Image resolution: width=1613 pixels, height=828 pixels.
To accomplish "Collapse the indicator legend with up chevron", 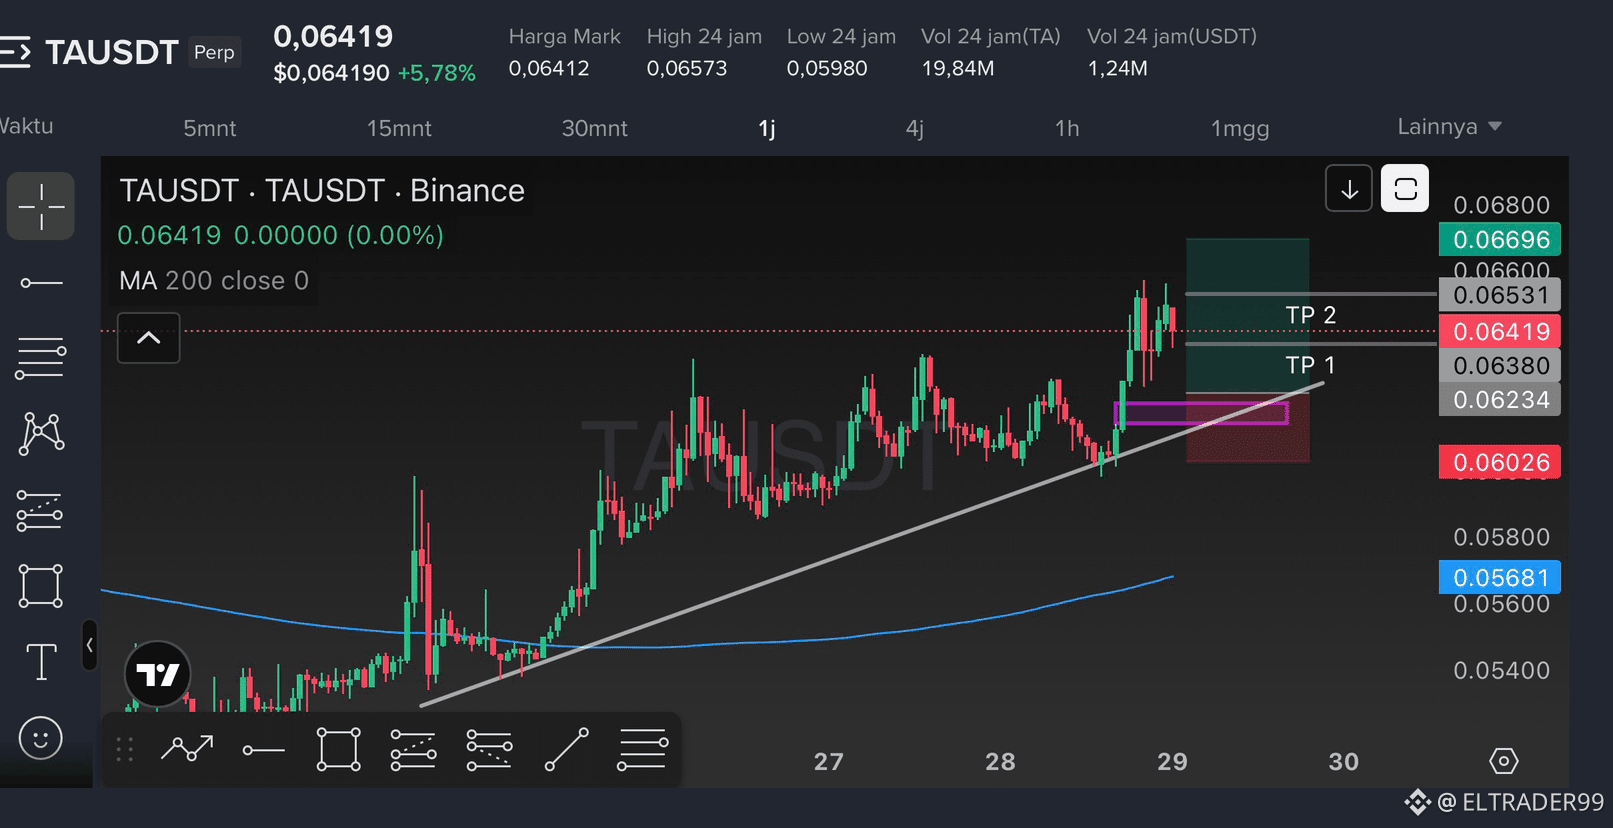I will click(148, 338).
